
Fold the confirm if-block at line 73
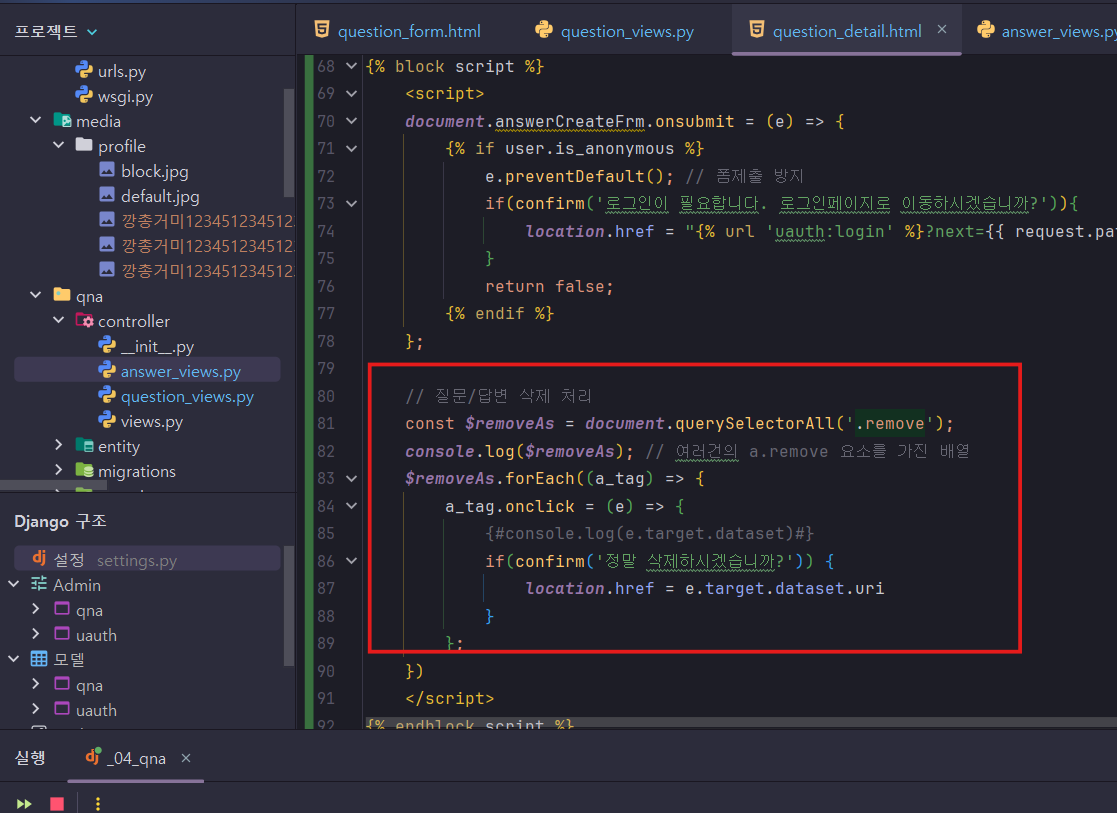(351, 204)
